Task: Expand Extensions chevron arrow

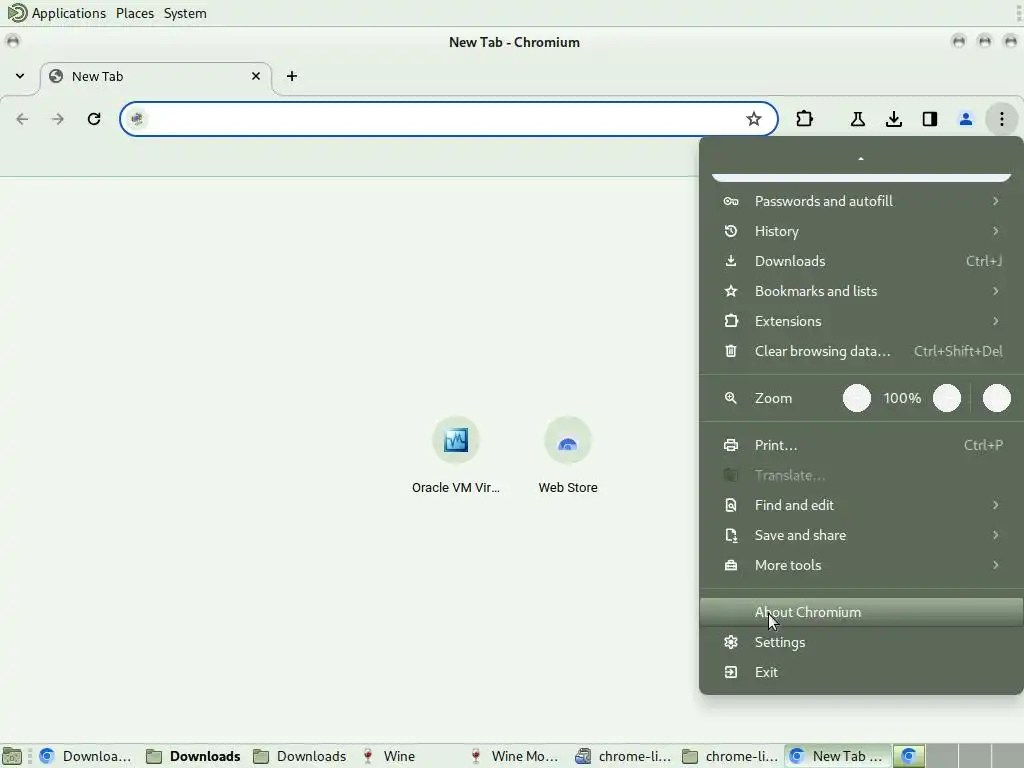Action: pos(995,321)
